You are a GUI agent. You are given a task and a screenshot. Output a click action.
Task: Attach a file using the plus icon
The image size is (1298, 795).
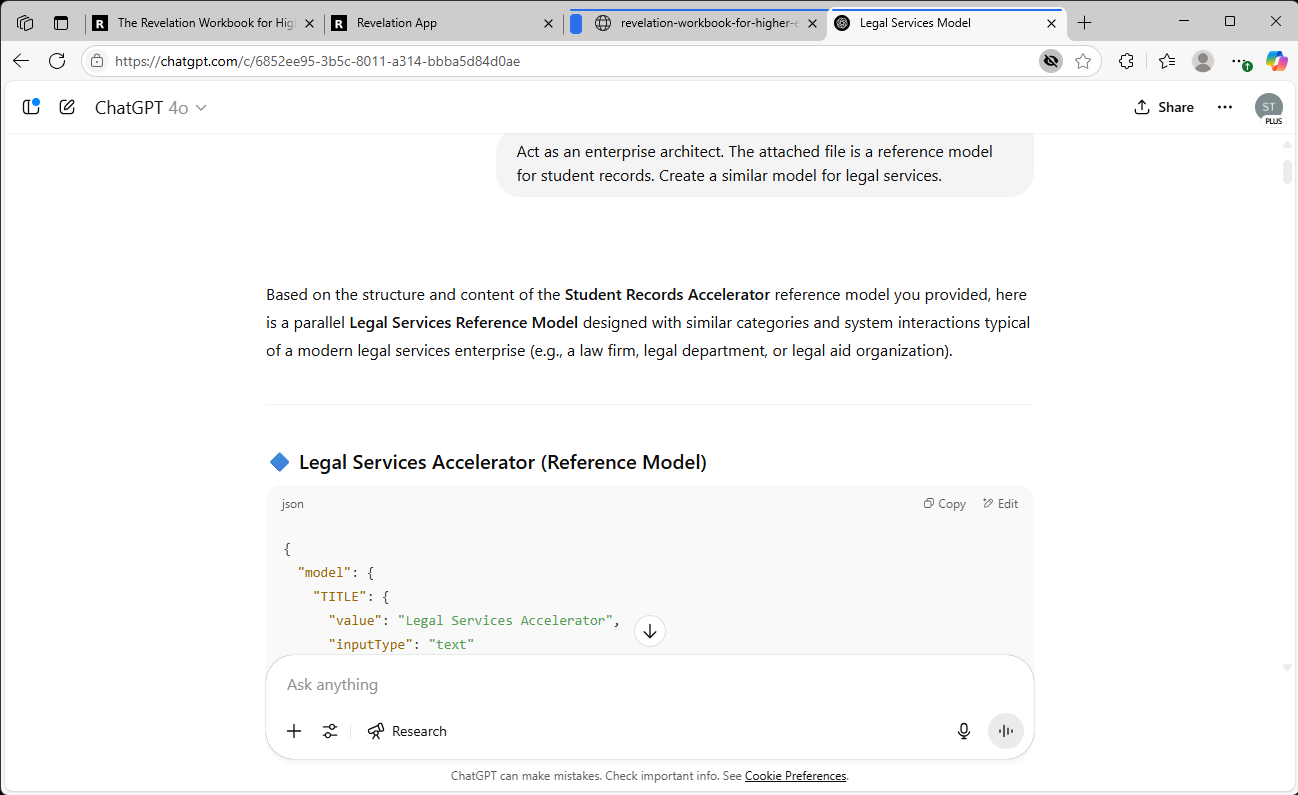point(293,731)
